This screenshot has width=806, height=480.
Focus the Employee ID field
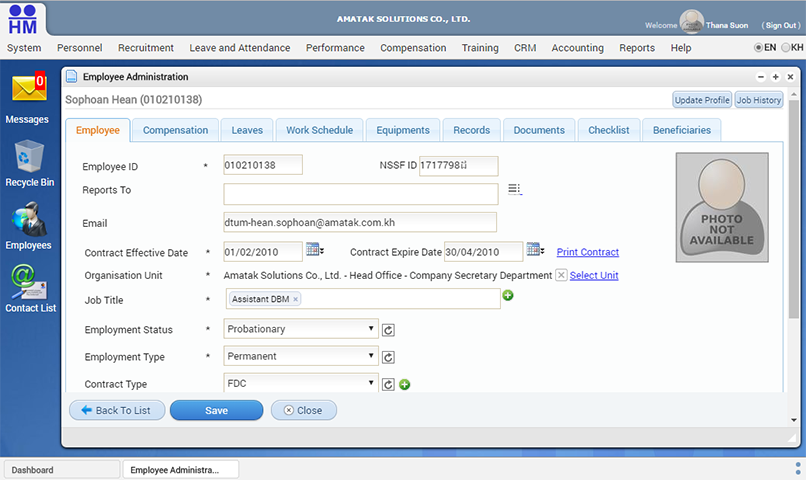click(263, 165)
